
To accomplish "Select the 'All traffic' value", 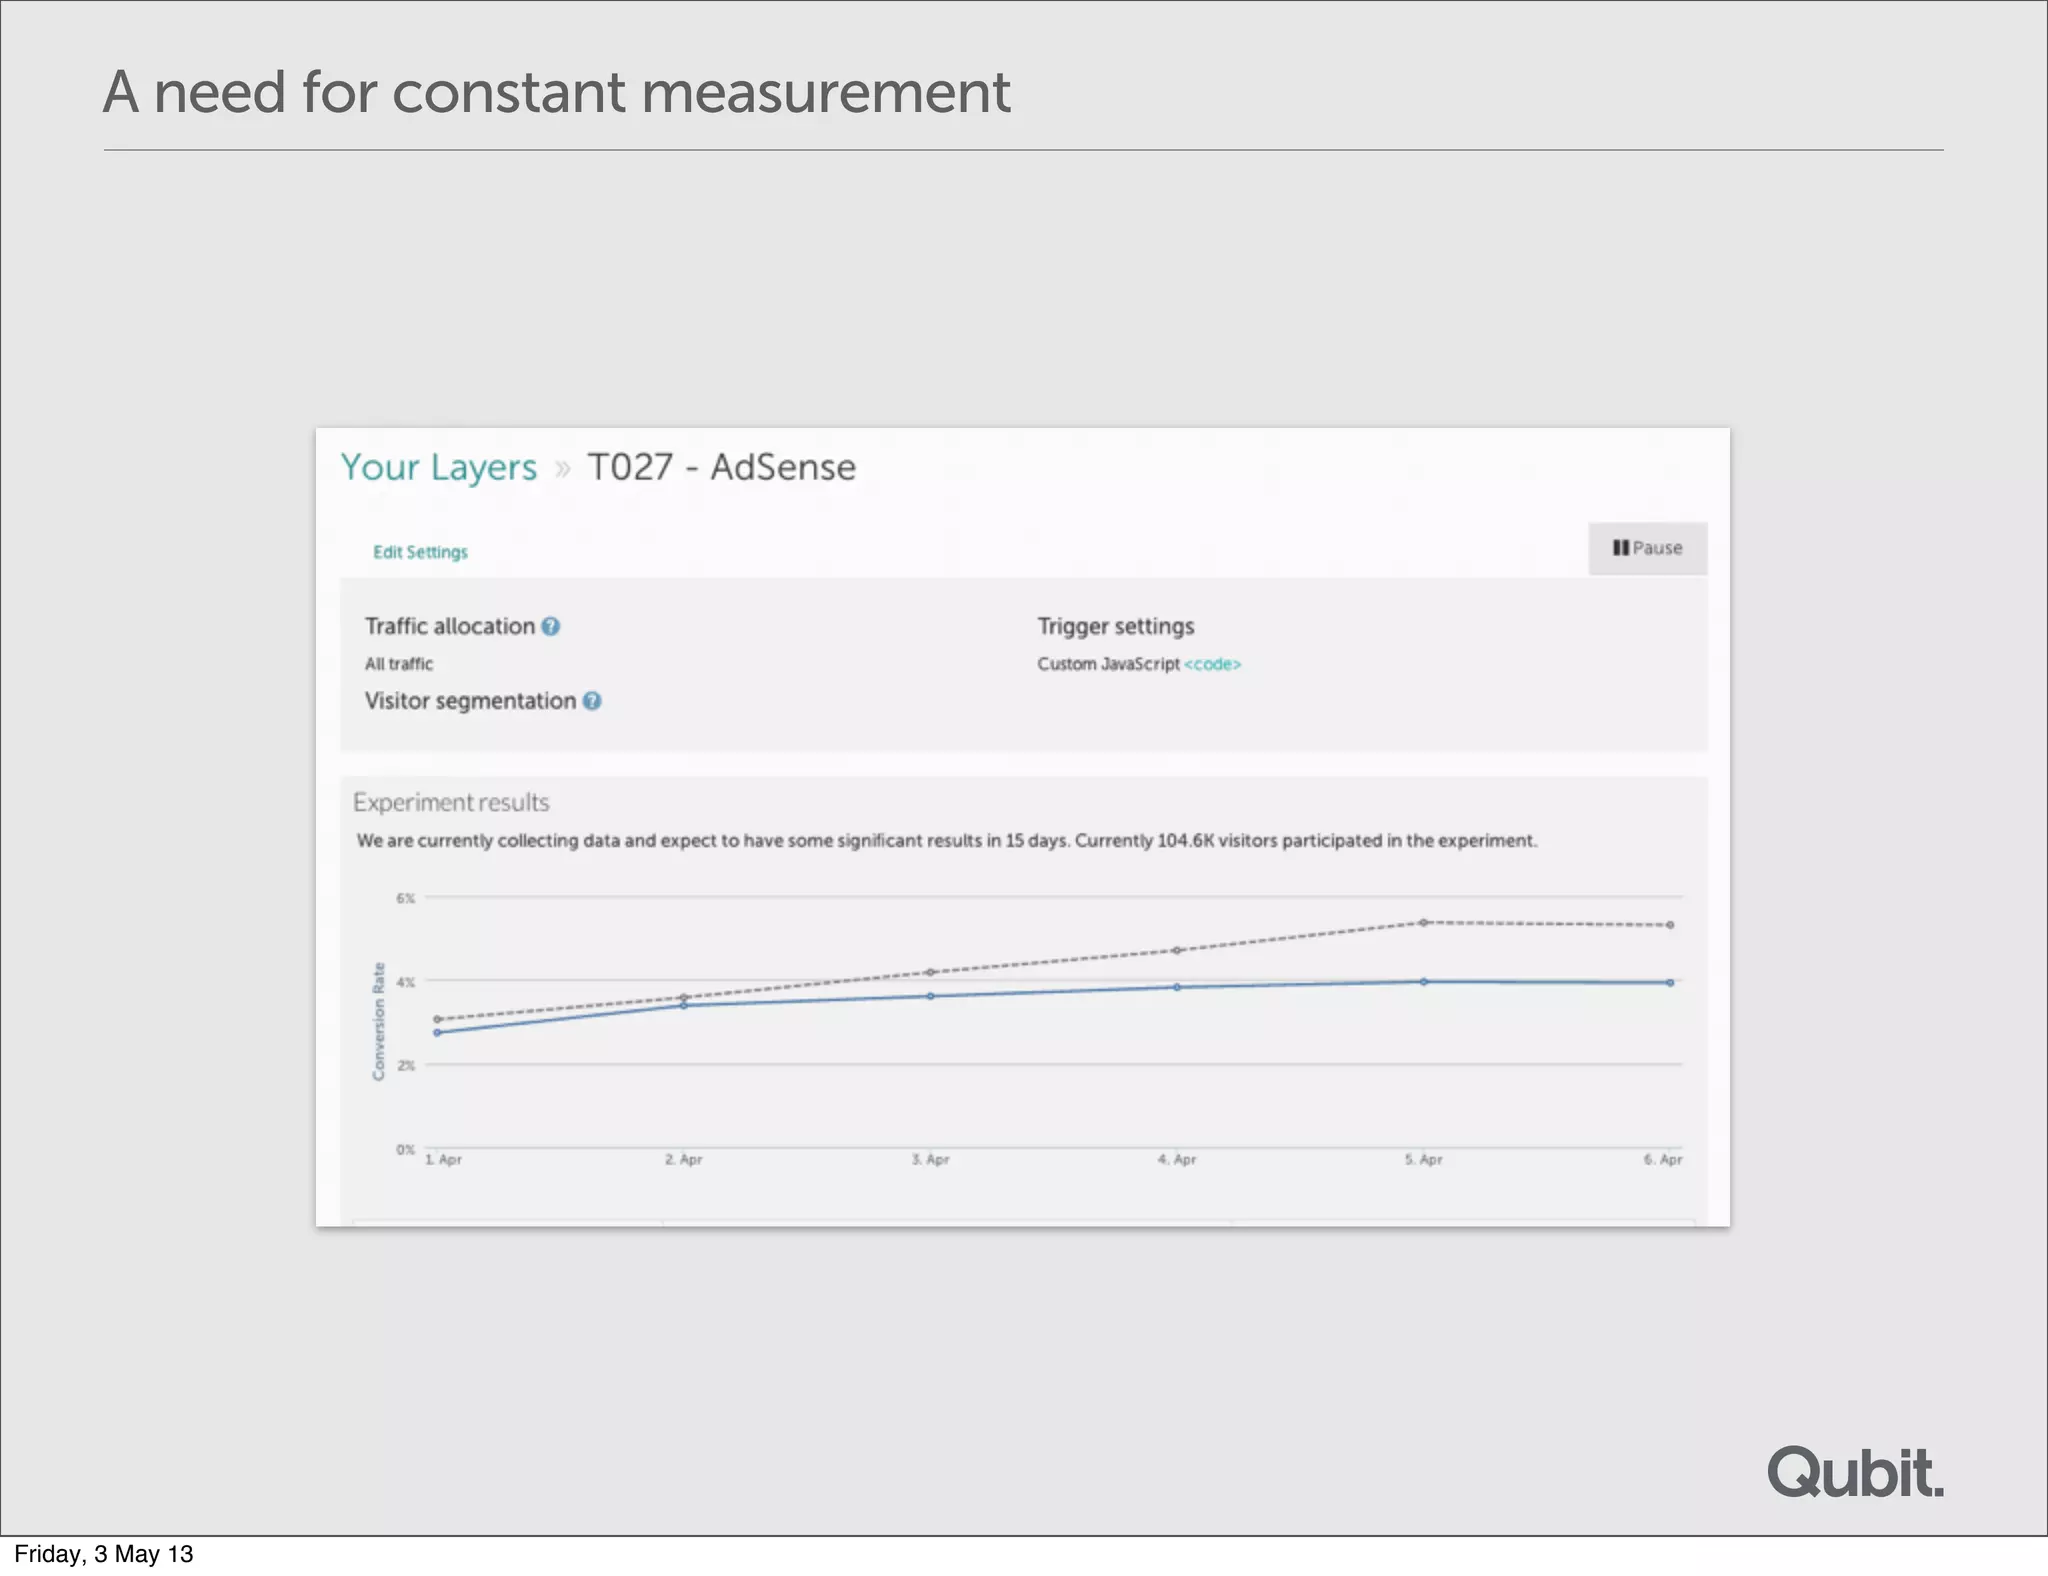I will [398, 664].
